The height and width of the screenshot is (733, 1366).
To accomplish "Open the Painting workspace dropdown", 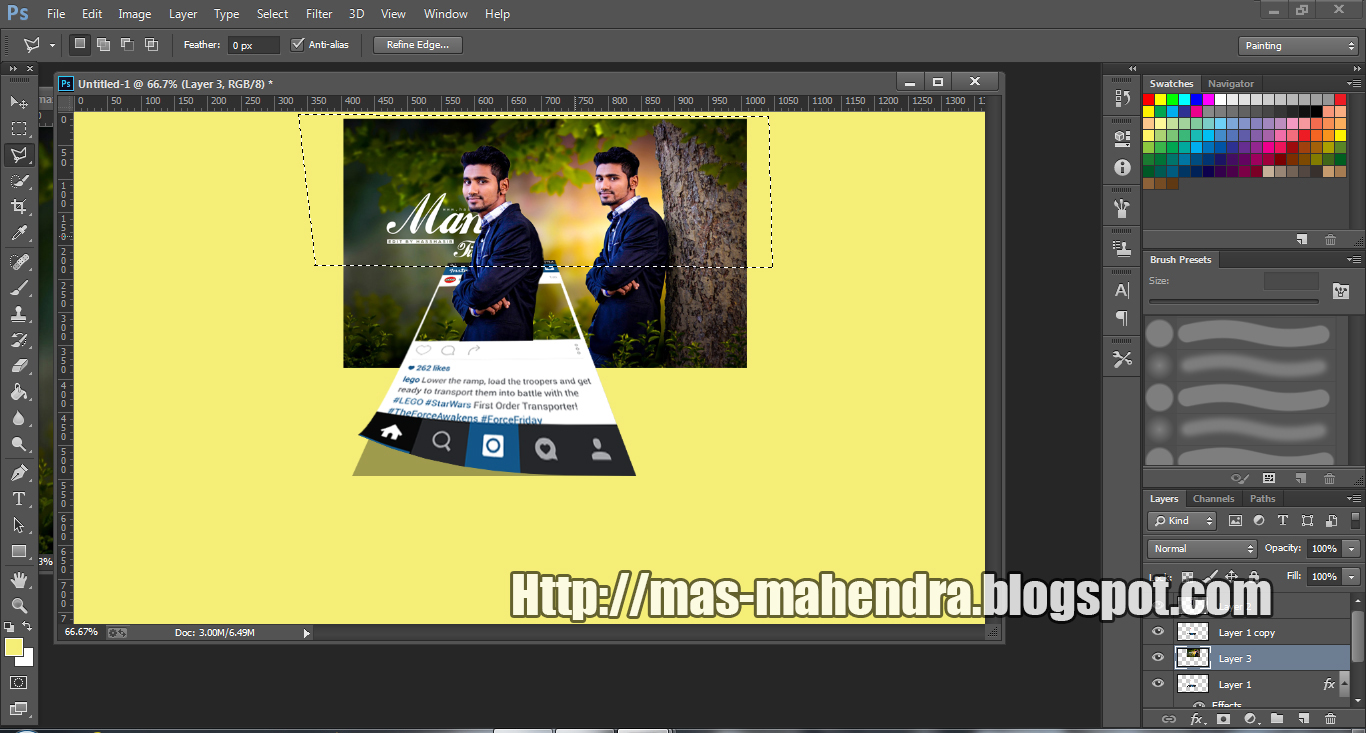I will click(x=1297, y=45).
